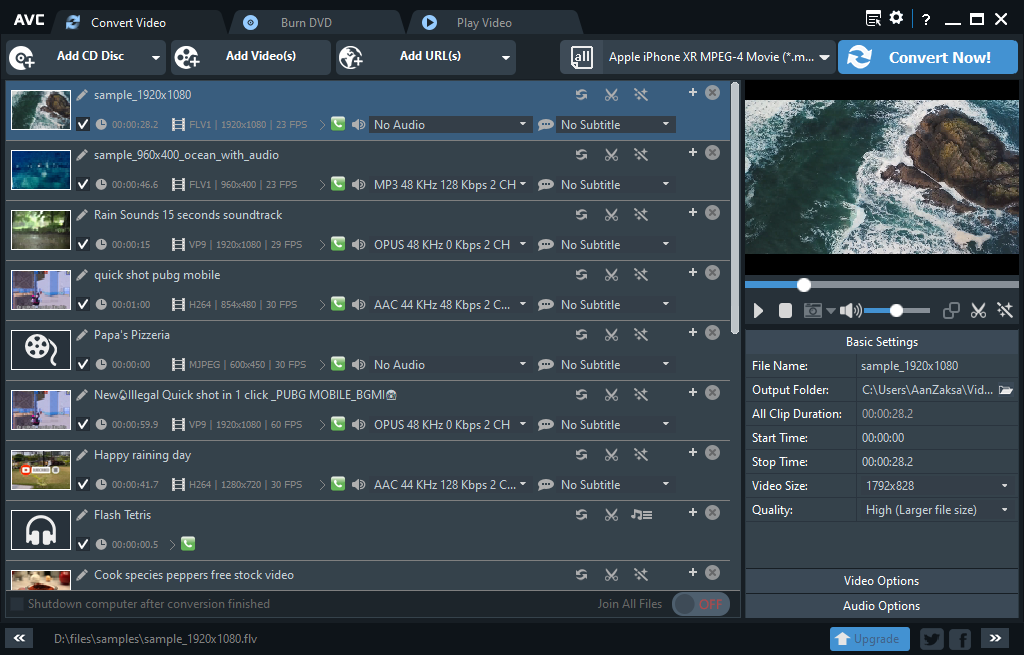
Task: Open the output folder browse icon
Action: [x=1006, y=390]
